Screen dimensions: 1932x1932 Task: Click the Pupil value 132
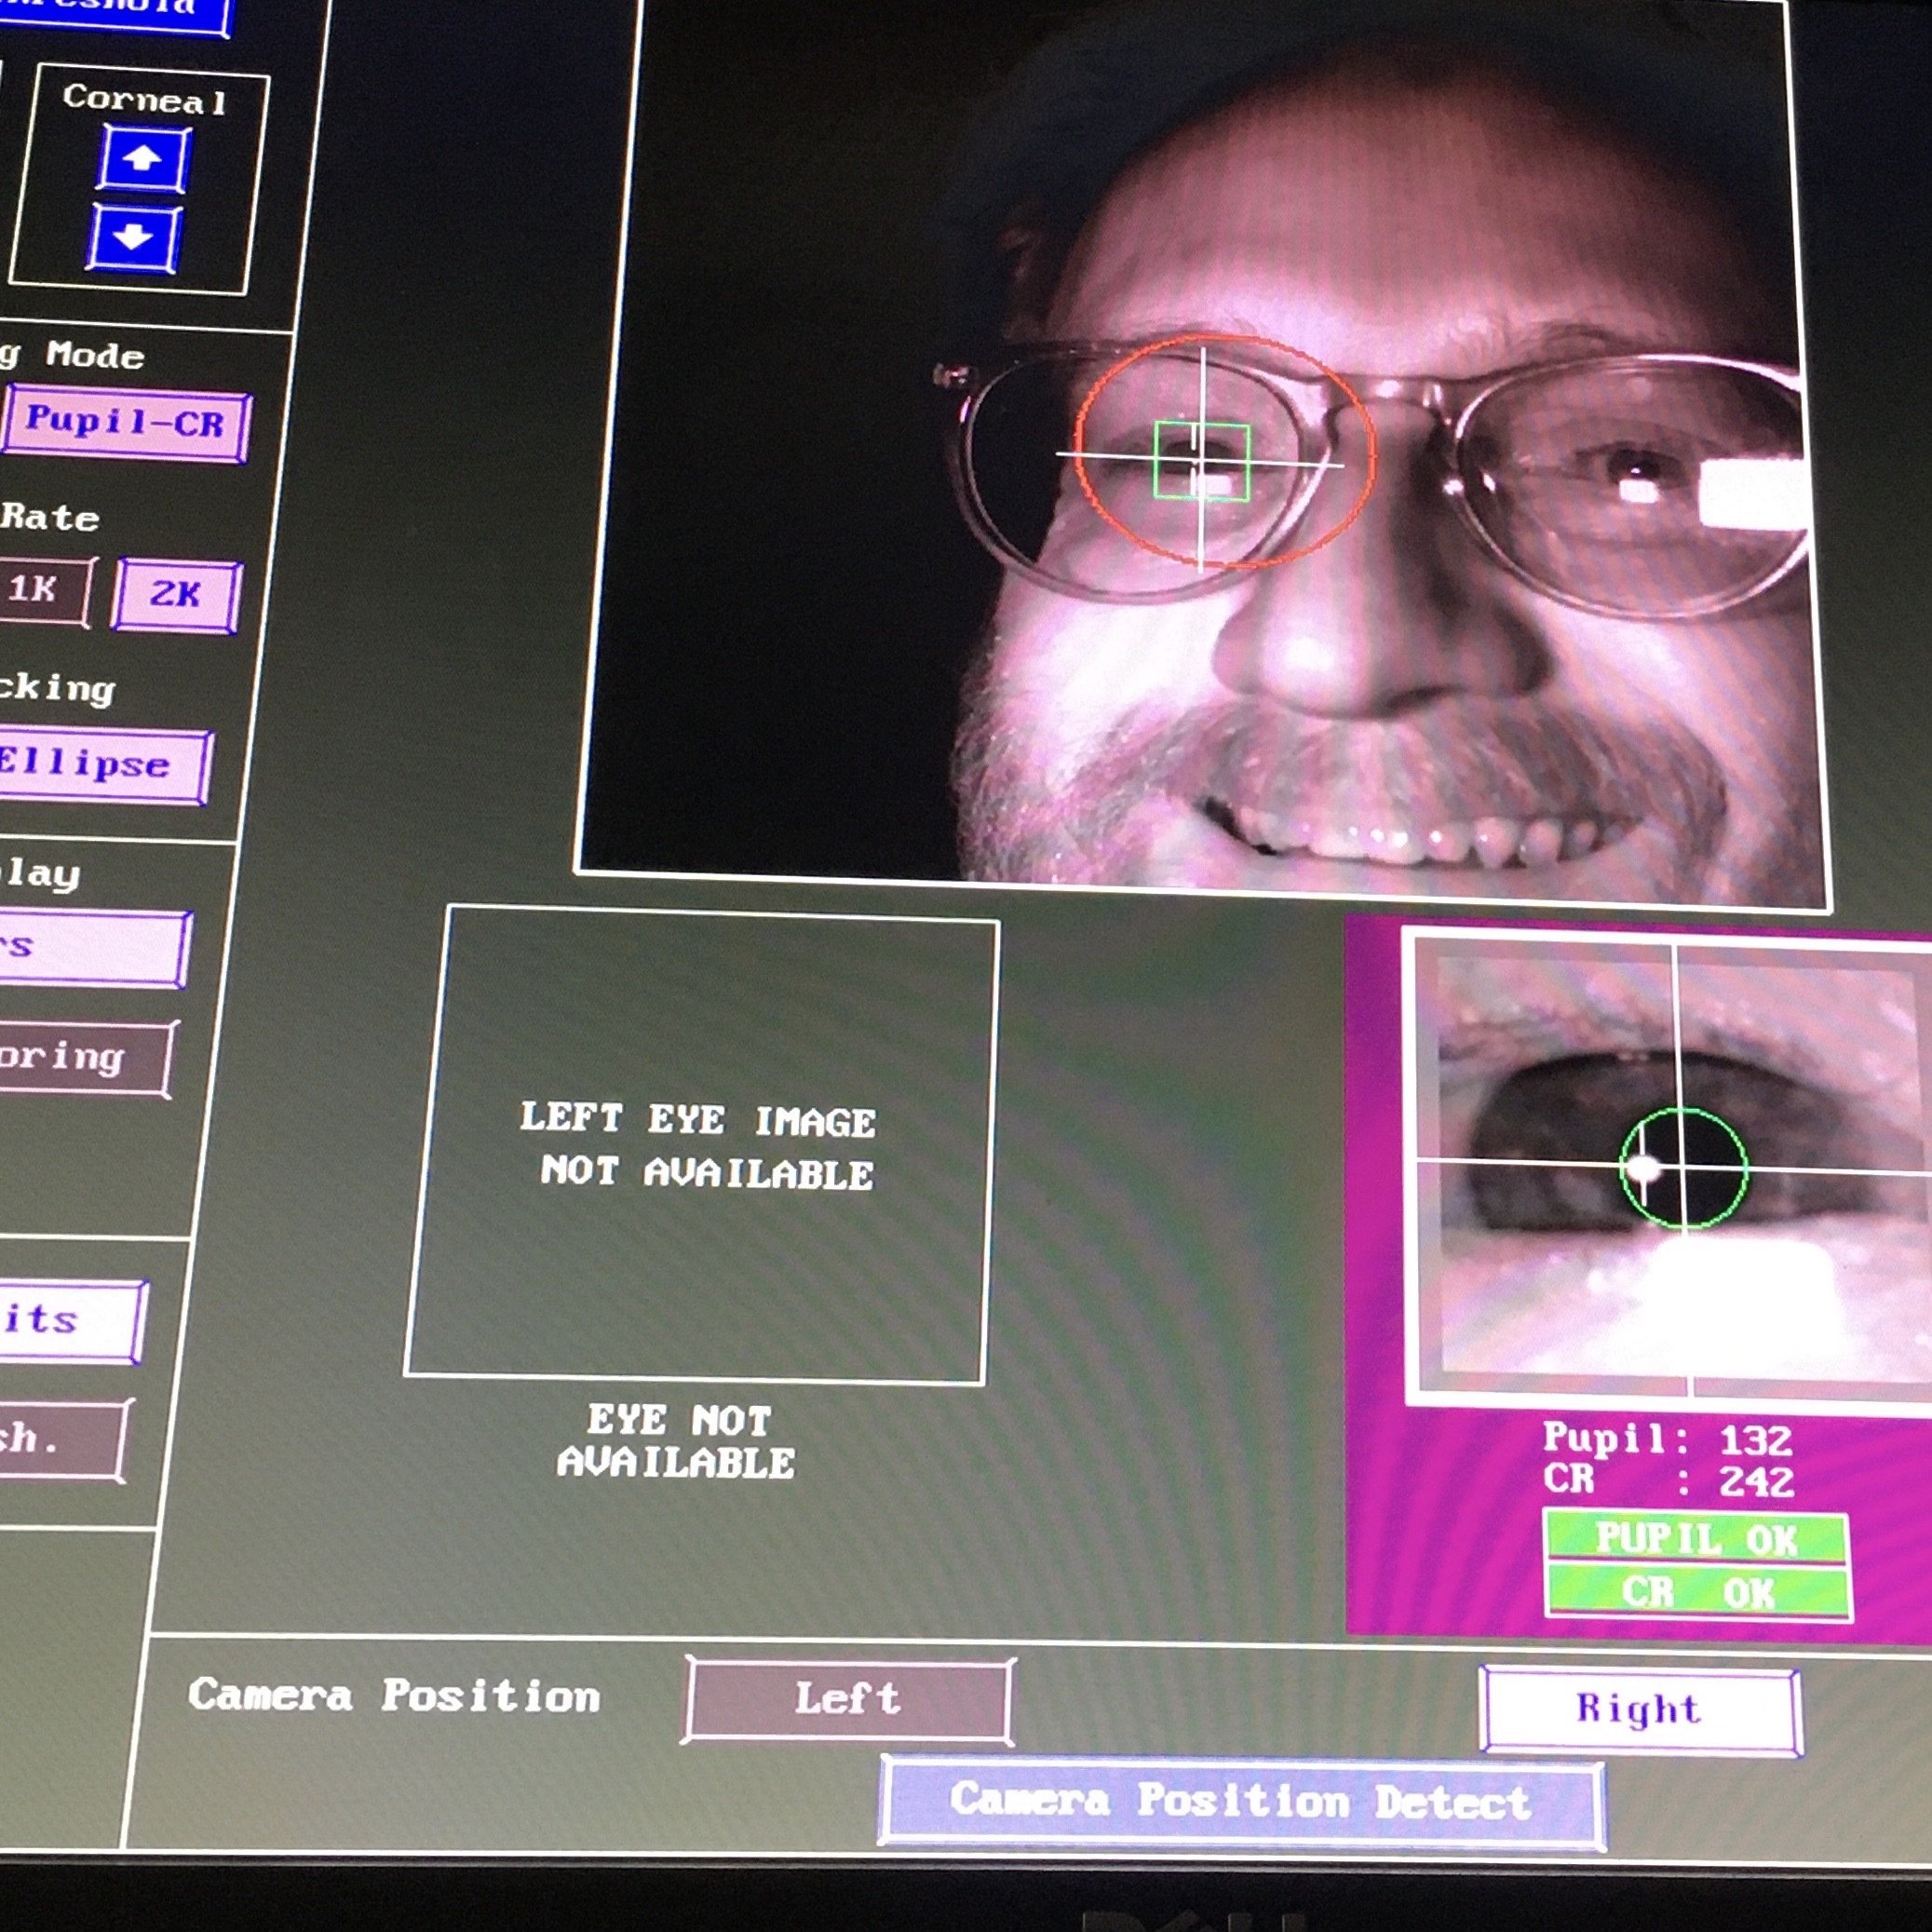(1755, 1442)
